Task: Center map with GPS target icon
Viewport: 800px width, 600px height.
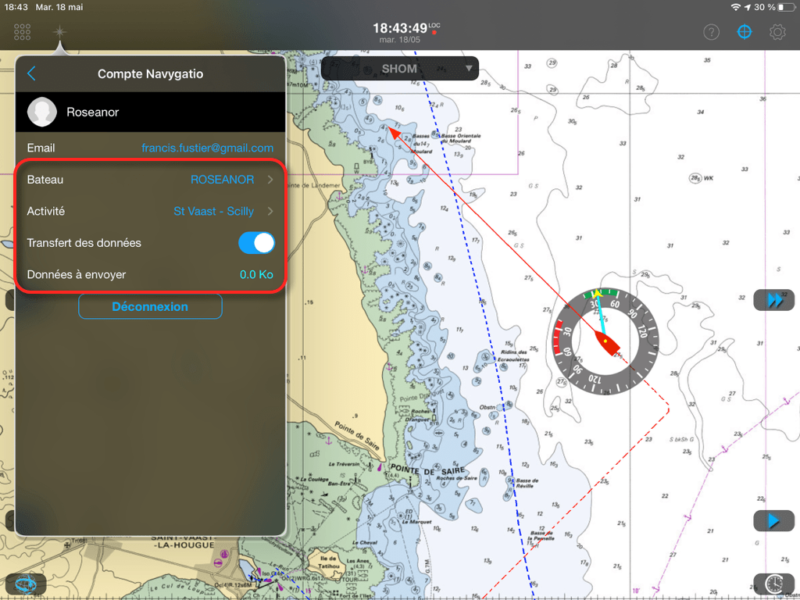Action: 744,32
